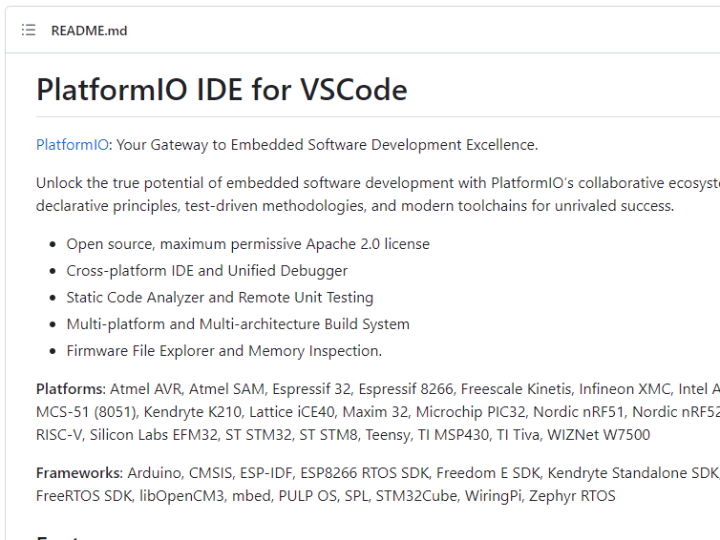
Task: Click the "Your Gateway to Embedded Software" tagline
Action: pos(327,145)
